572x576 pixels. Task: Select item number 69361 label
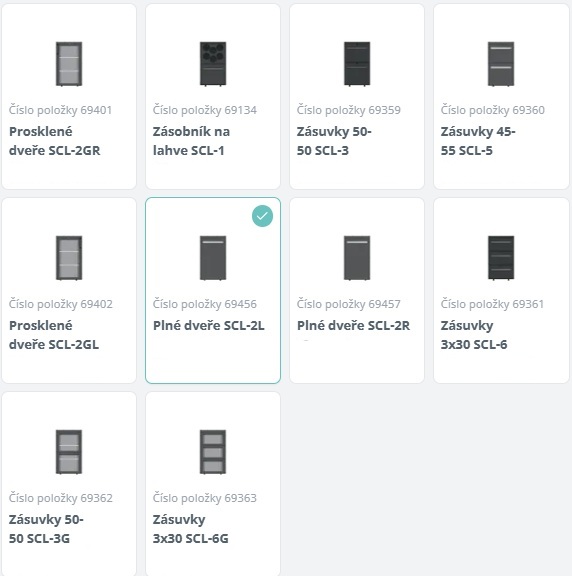(492, 304)
